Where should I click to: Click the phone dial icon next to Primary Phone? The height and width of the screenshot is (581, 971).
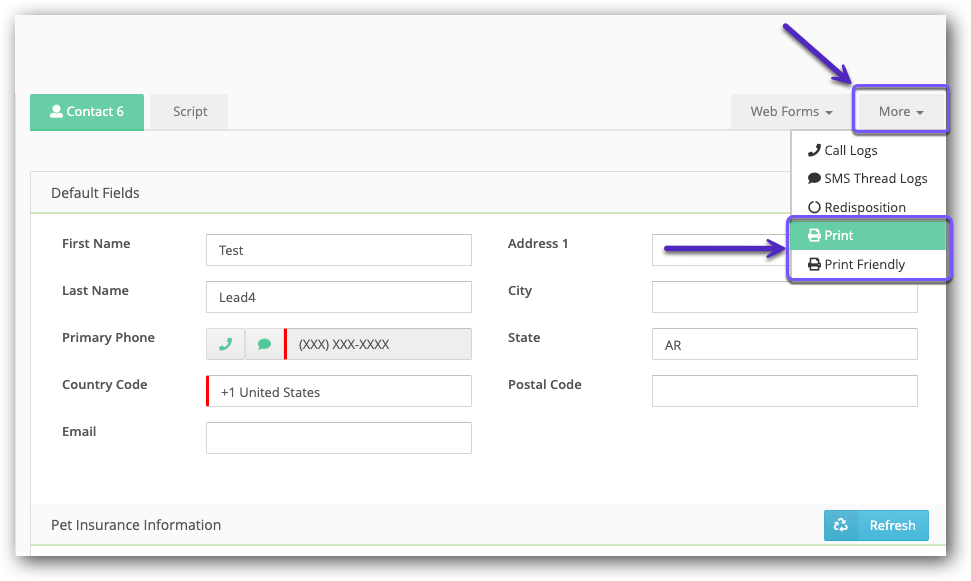(x=225, y=343)
